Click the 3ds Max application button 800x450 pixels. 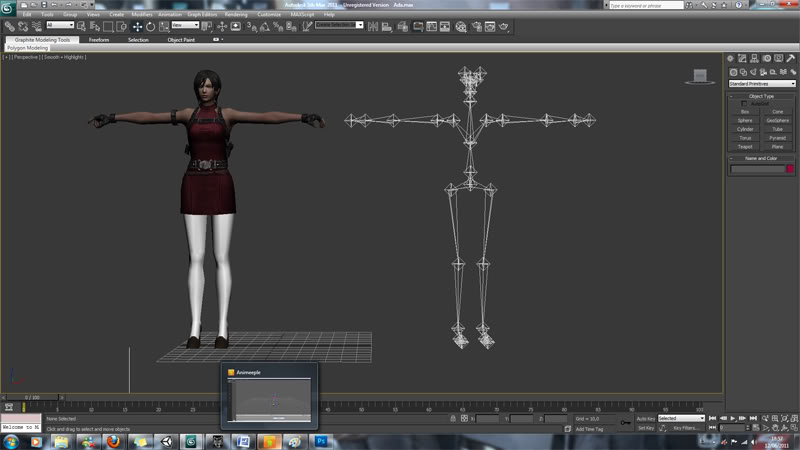click(8, 8)
